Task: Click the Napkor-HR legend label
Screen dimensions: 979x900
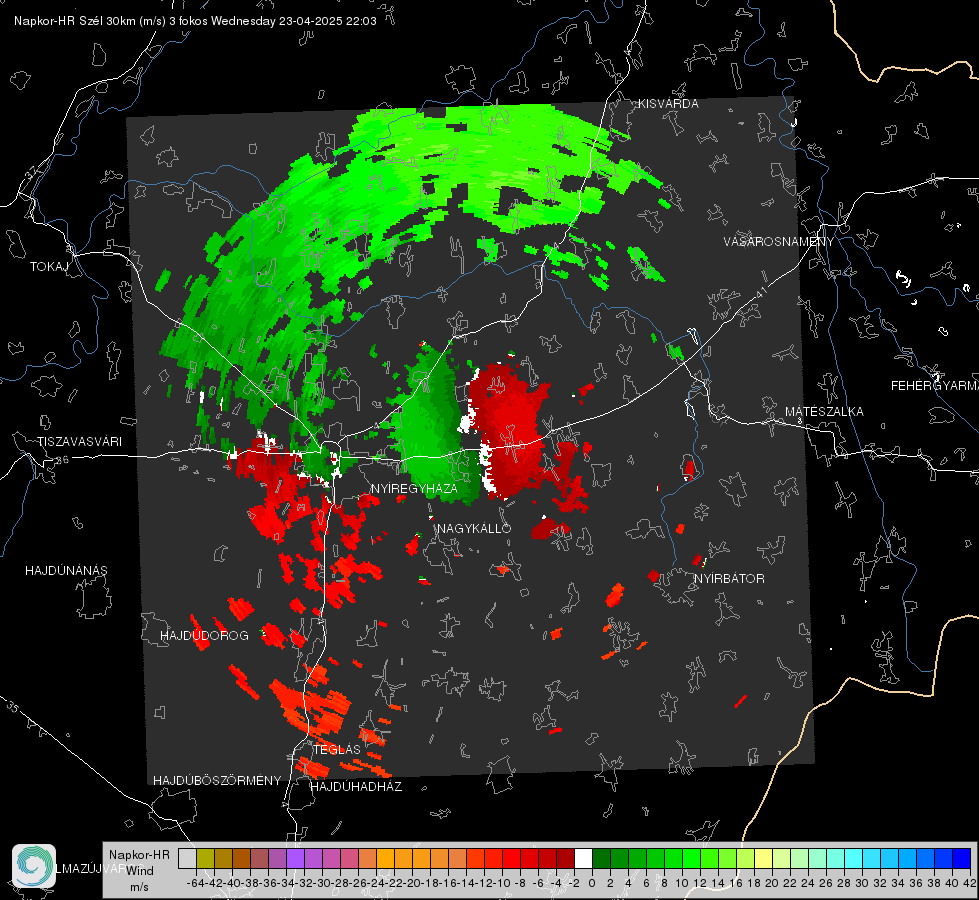Action: coord(139,854)
